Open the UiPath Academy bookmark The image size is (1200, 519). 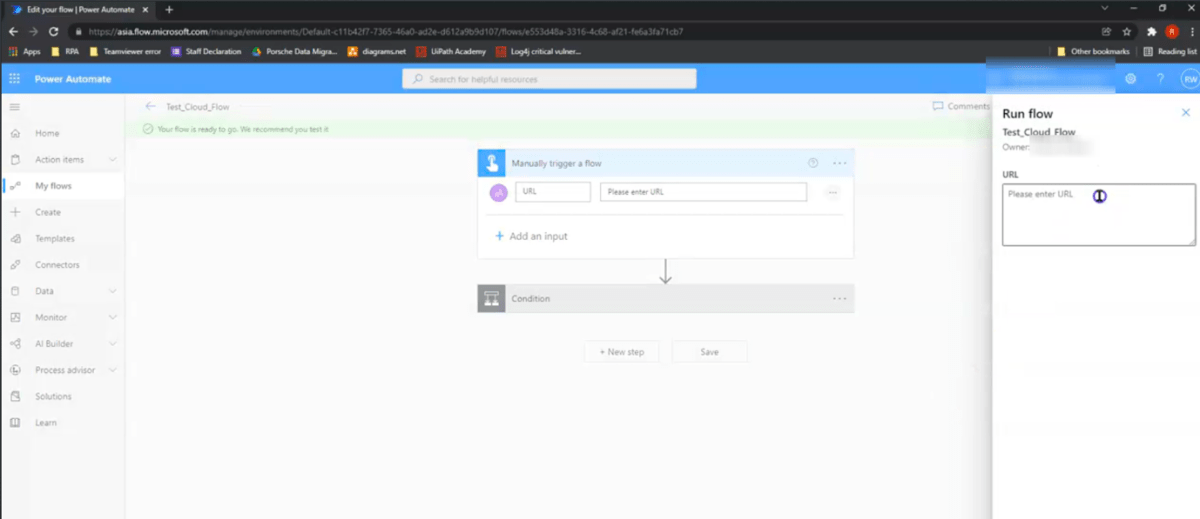451,51
